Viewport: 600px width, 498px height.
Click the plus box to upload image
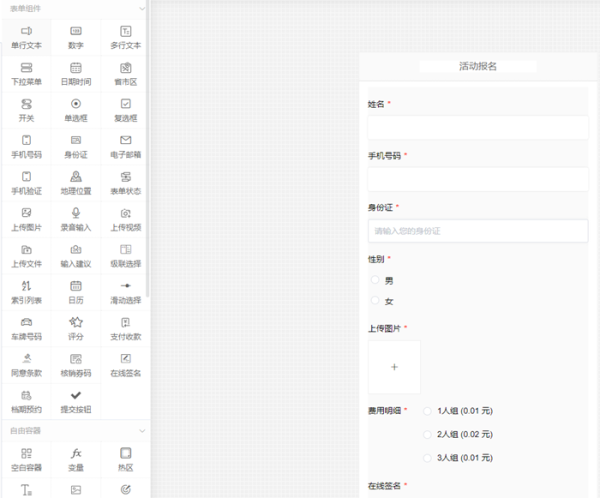[x=394, y=367]
